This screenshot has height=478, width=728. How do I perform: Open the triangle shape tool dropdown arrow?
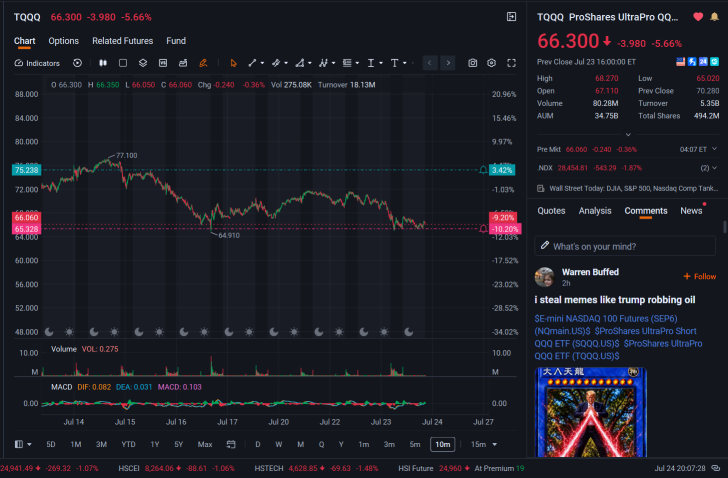(x=310, y=63)
